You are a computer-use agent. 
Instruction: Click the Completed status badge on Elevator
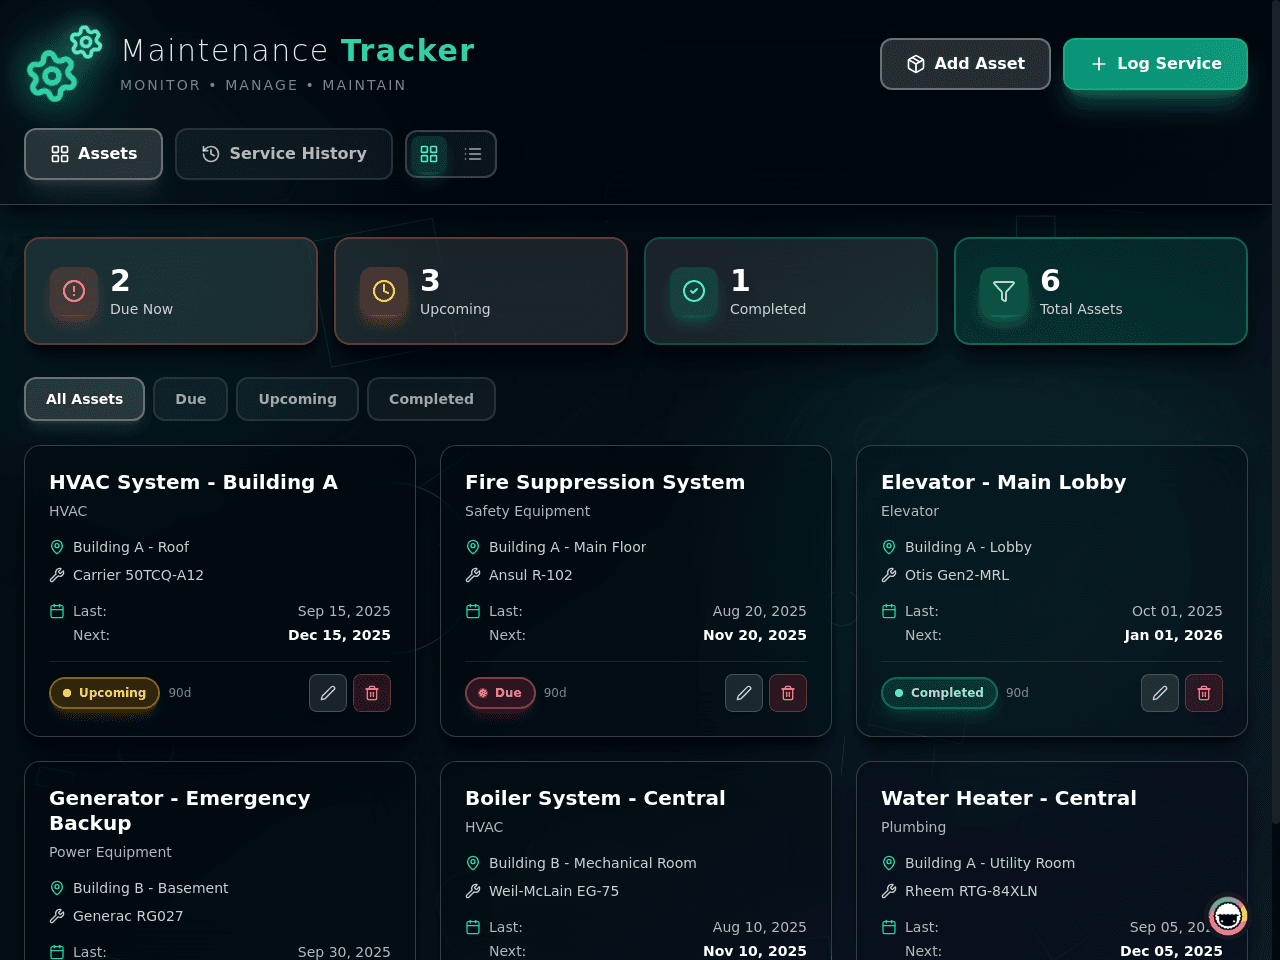tap(939, 693)
